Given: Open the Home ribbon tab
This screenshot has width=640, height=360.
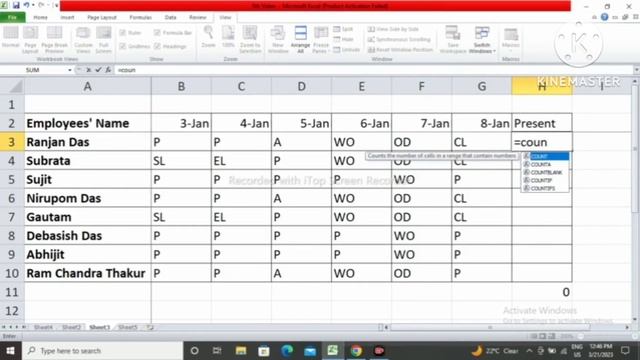Looking at the screenshot, I should point(40,17).
